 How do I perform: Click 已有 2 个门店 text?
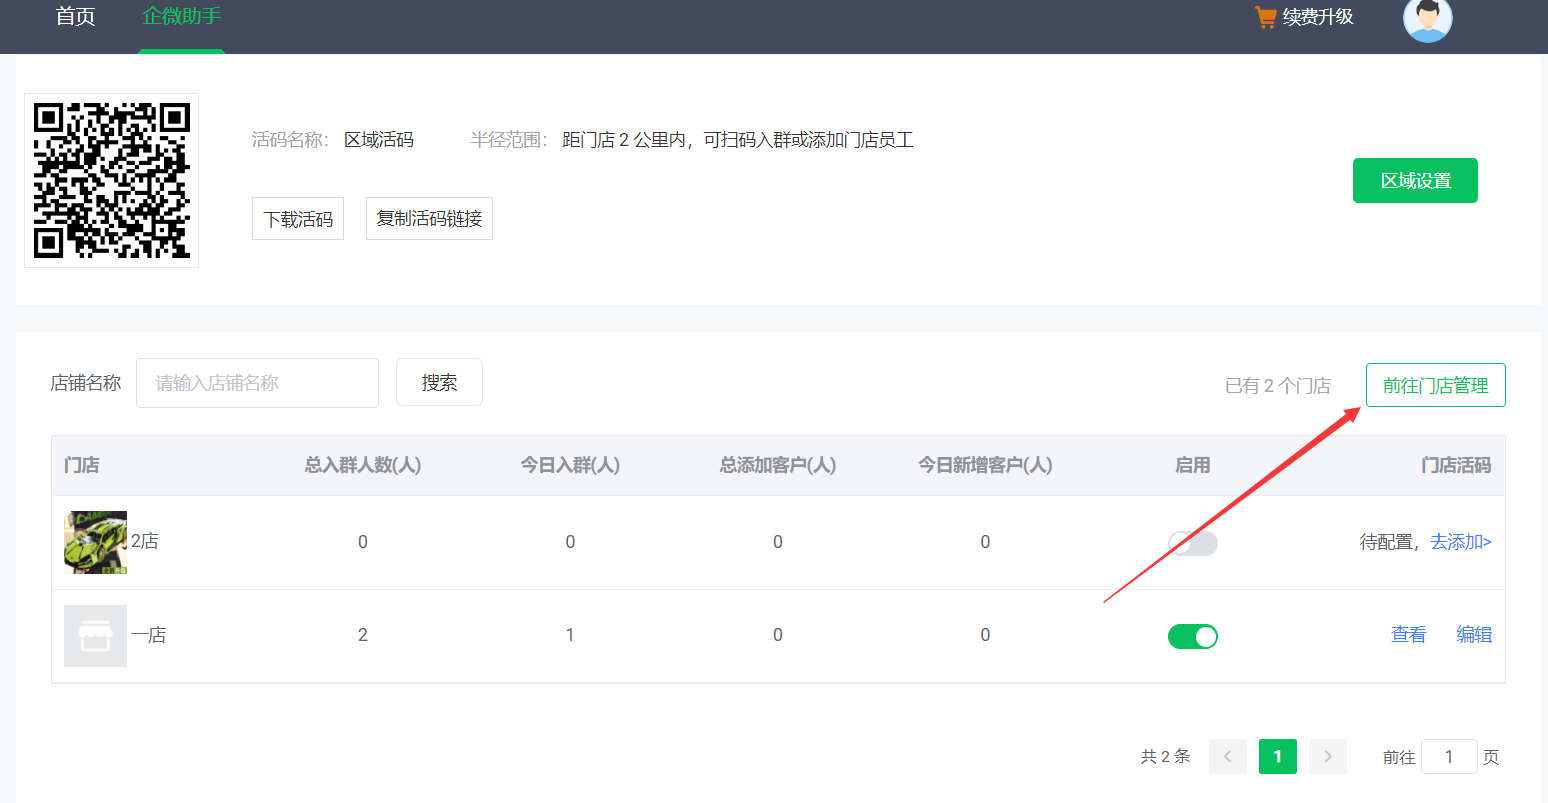(x=1278, y=386)
